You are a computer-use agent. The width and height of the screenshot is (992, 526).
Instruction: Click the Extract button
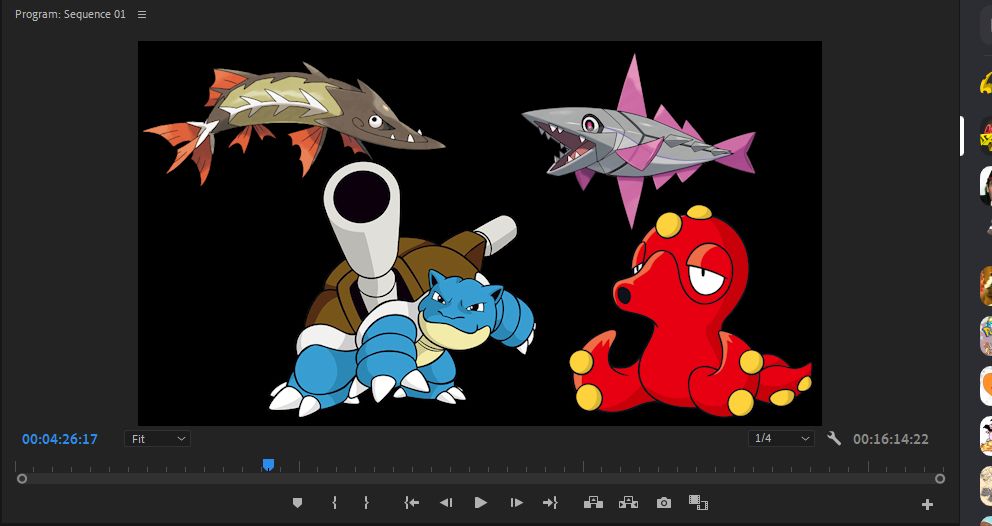tap(628, 503)
